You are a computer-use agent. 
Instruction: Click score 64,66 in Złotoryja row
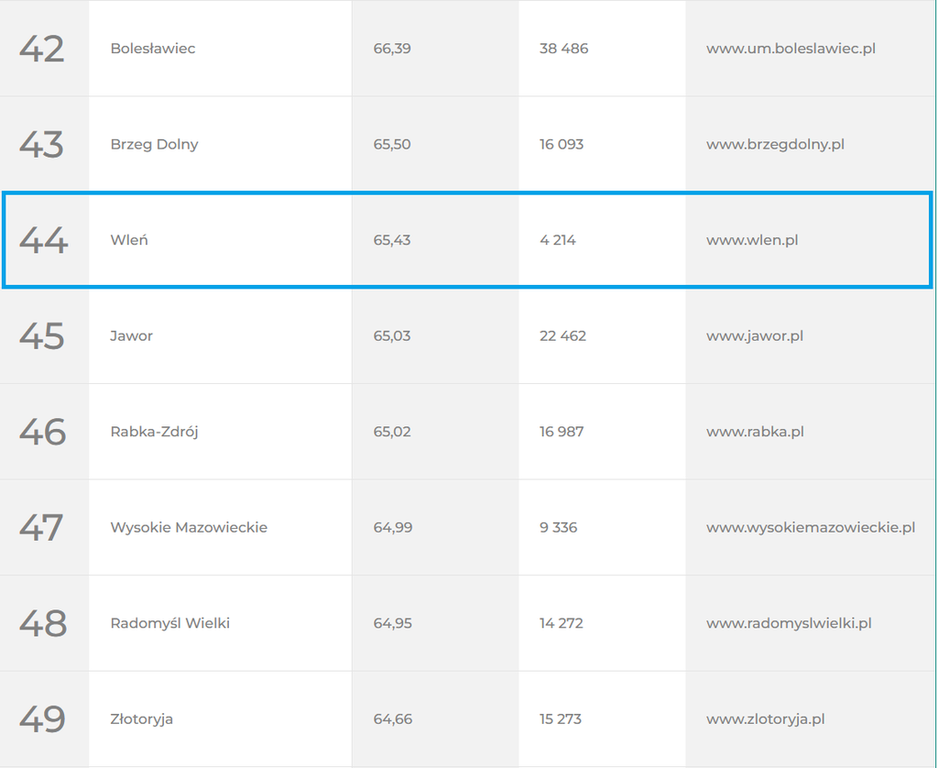coord(392,718)
